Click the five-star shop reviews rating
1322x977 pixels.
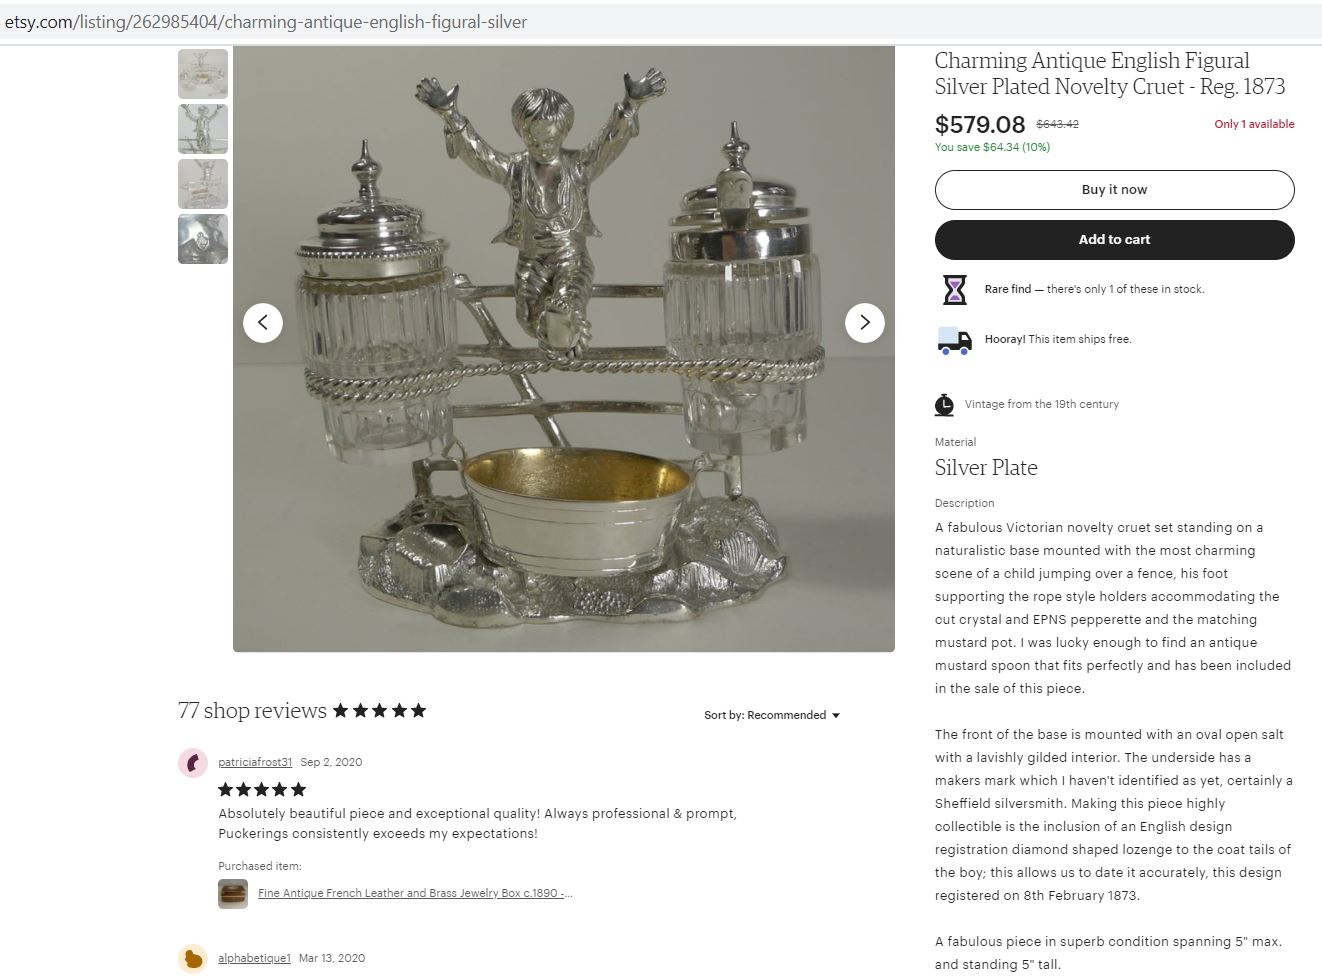(379, 711)
